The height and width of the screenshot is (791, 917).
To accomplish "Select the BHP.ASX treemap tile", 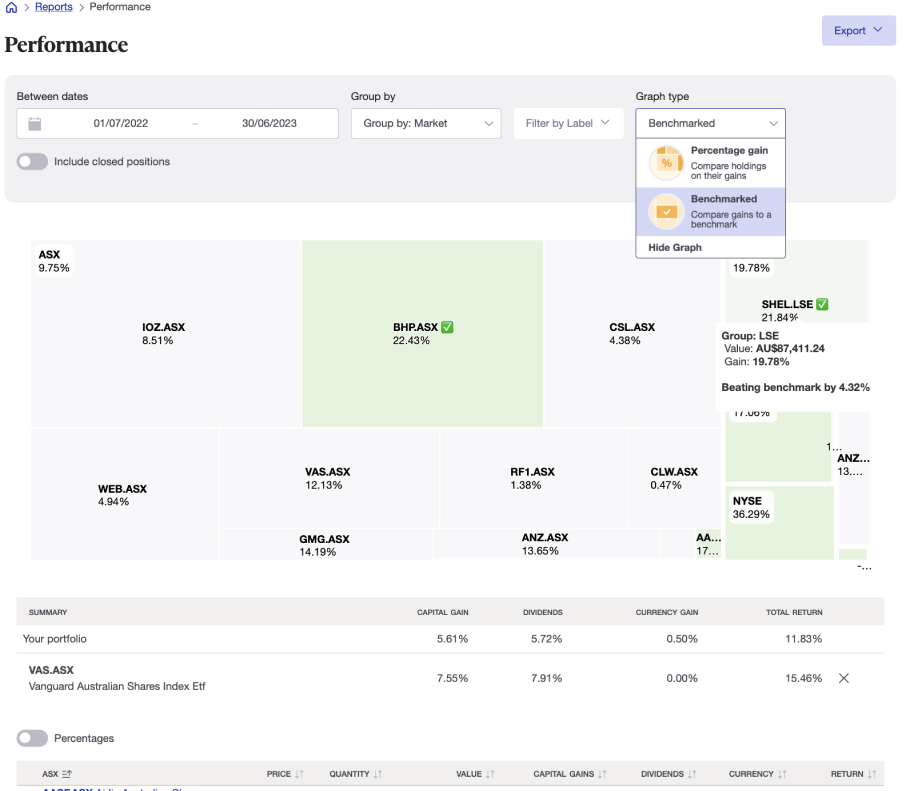I will coord(422,333).
